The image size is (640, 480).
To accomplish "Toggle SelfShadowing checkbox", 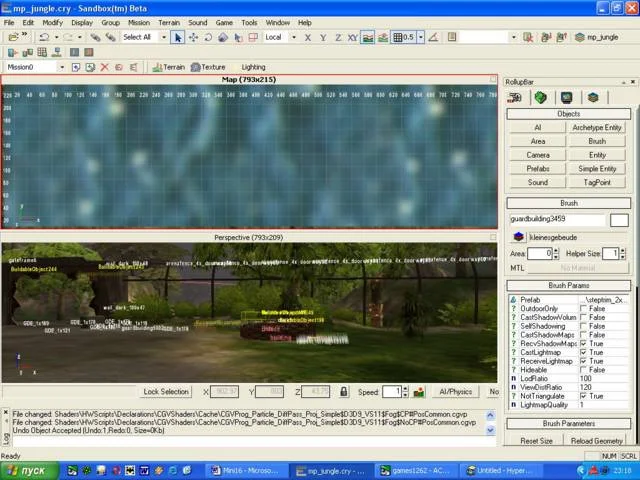I will pos(584,326).
